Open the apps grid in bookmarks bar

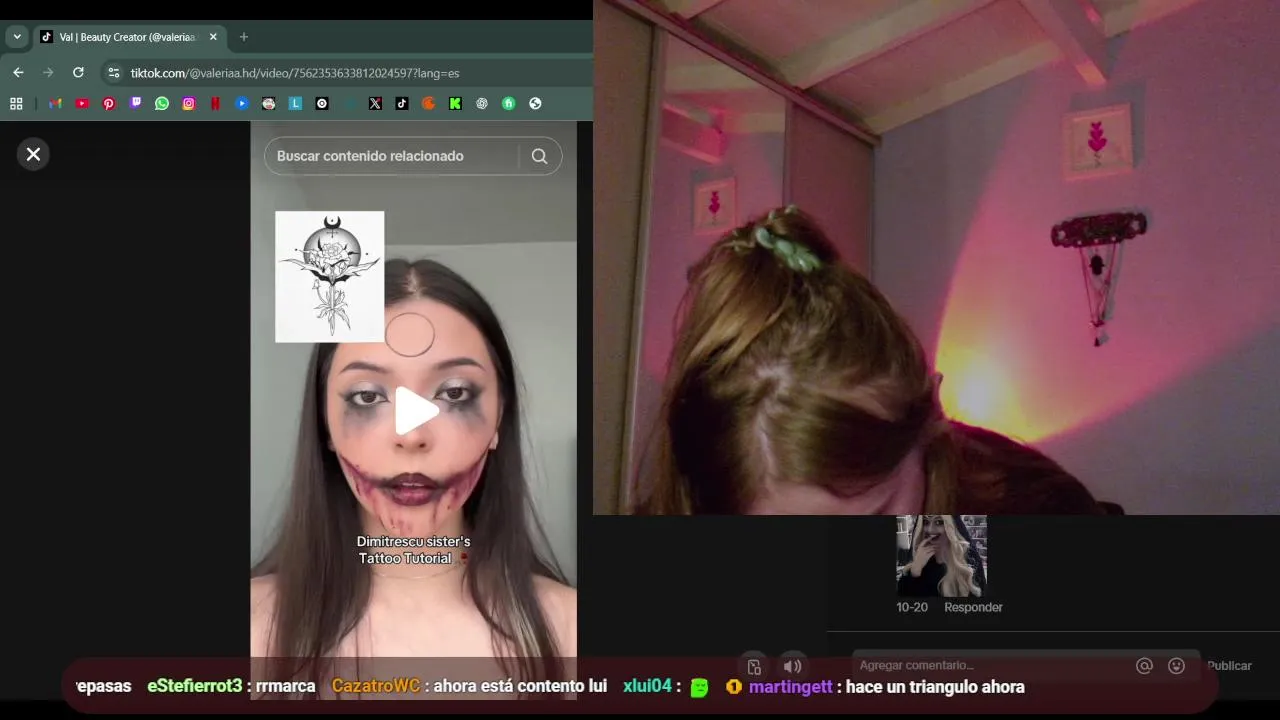(x=16, y=103)
